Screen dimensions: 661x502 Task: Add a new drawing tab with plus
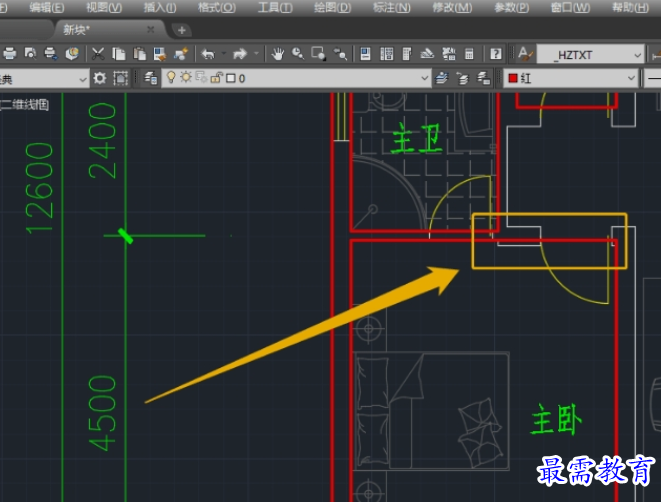[x=182, y=30]
